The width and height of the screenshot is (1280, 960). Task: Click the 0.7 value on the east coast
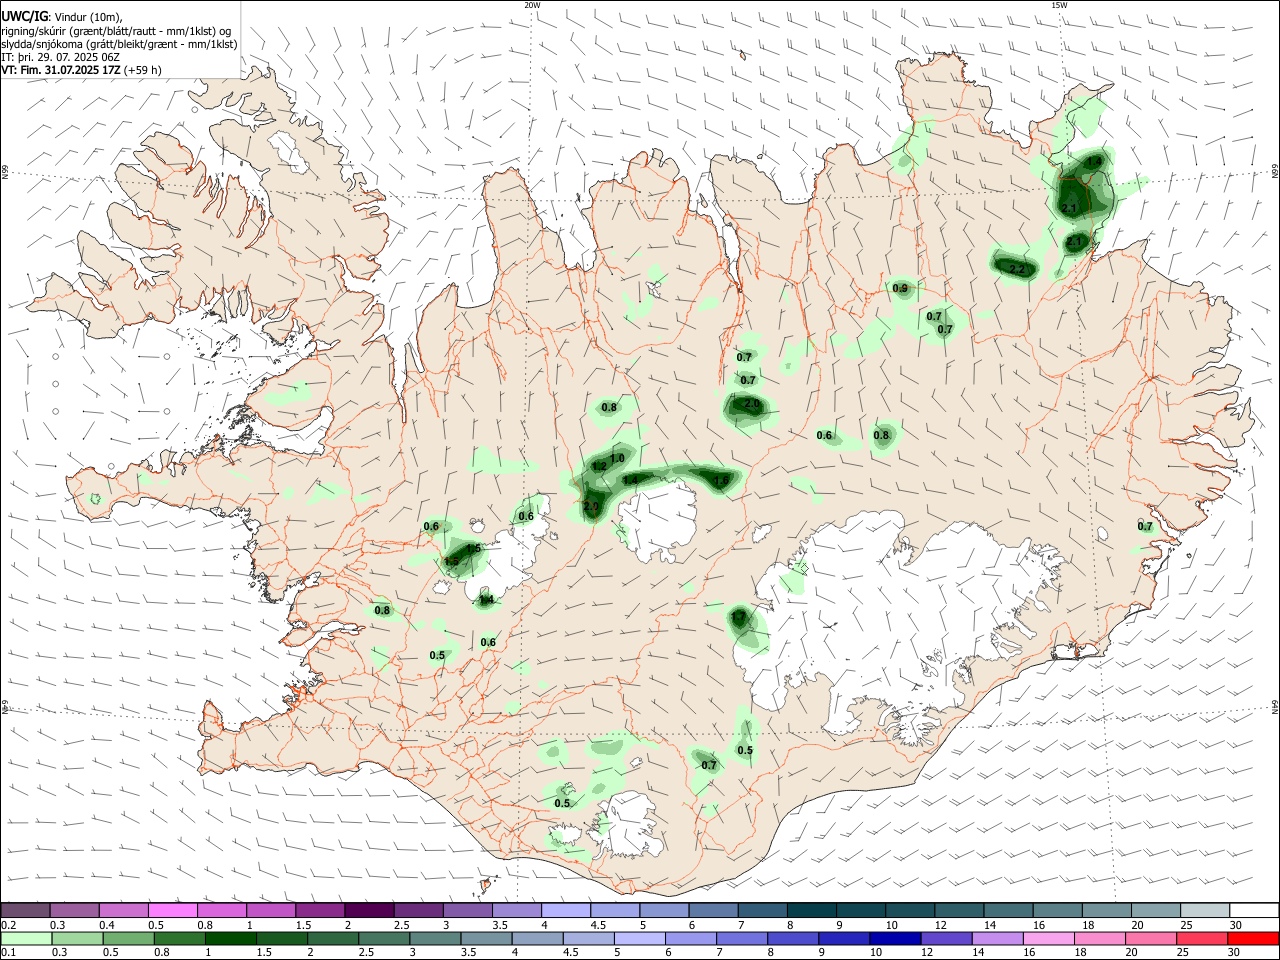(x=1145, y=527)
